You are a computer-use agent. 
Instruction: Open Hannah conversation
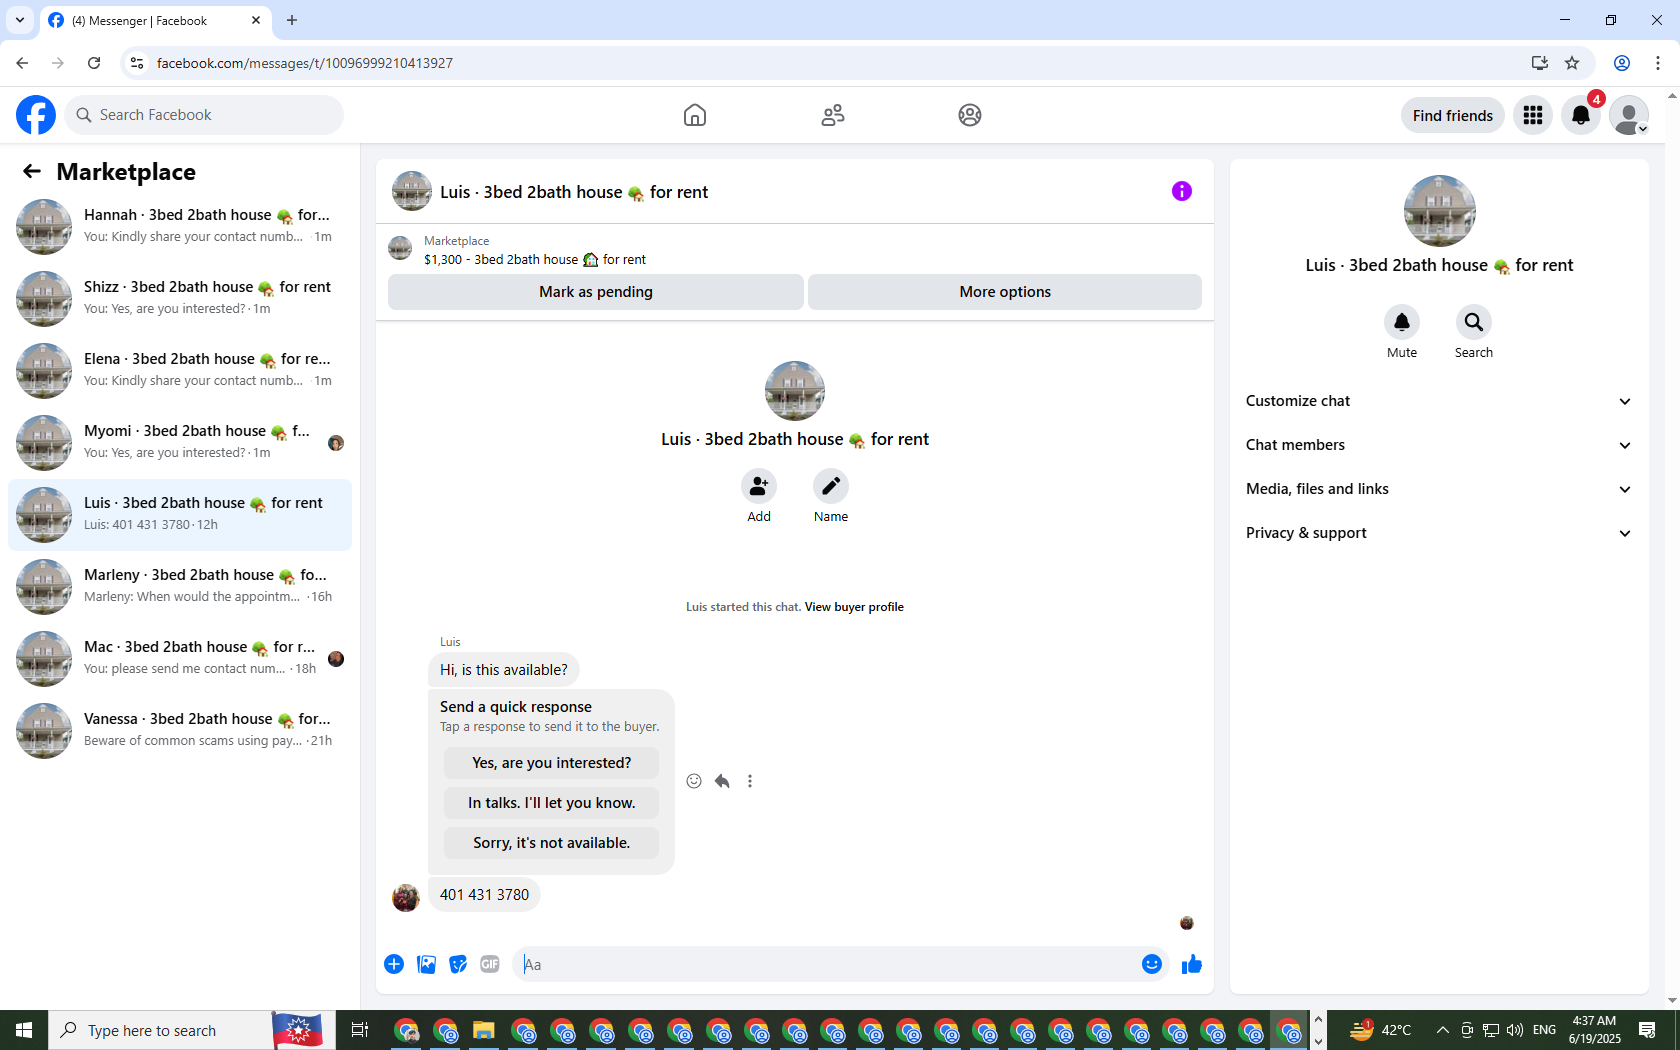coord(180,226)
